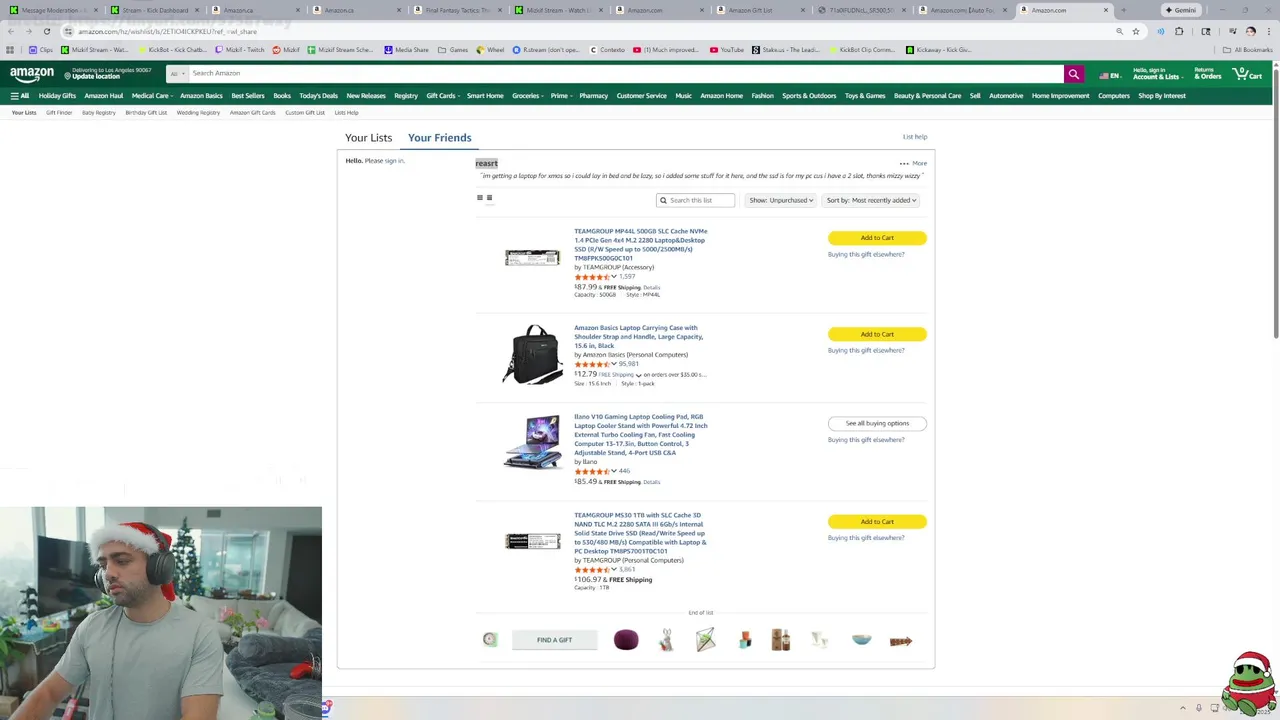Open All Bookmarks folder
The image size is (1280, 720).
[1247, 49]
